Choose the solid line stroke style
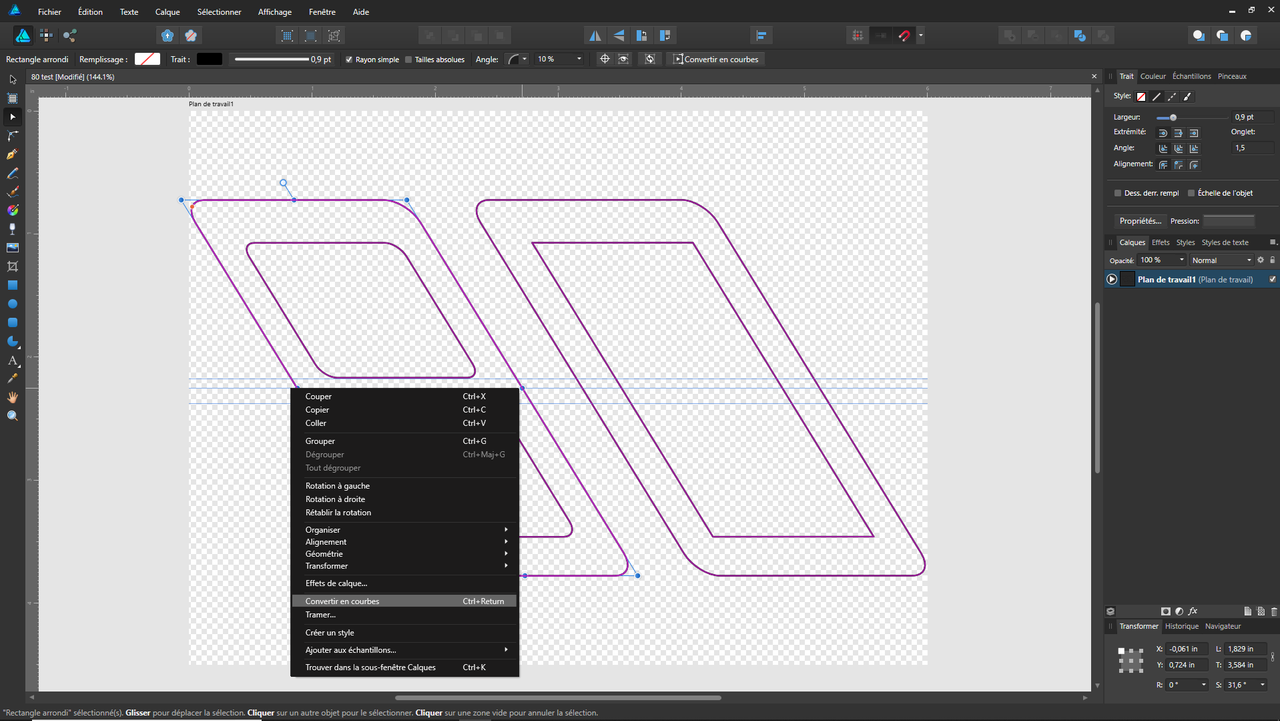Viewport: 1280px width, 721px height. tap(1156, 97)
